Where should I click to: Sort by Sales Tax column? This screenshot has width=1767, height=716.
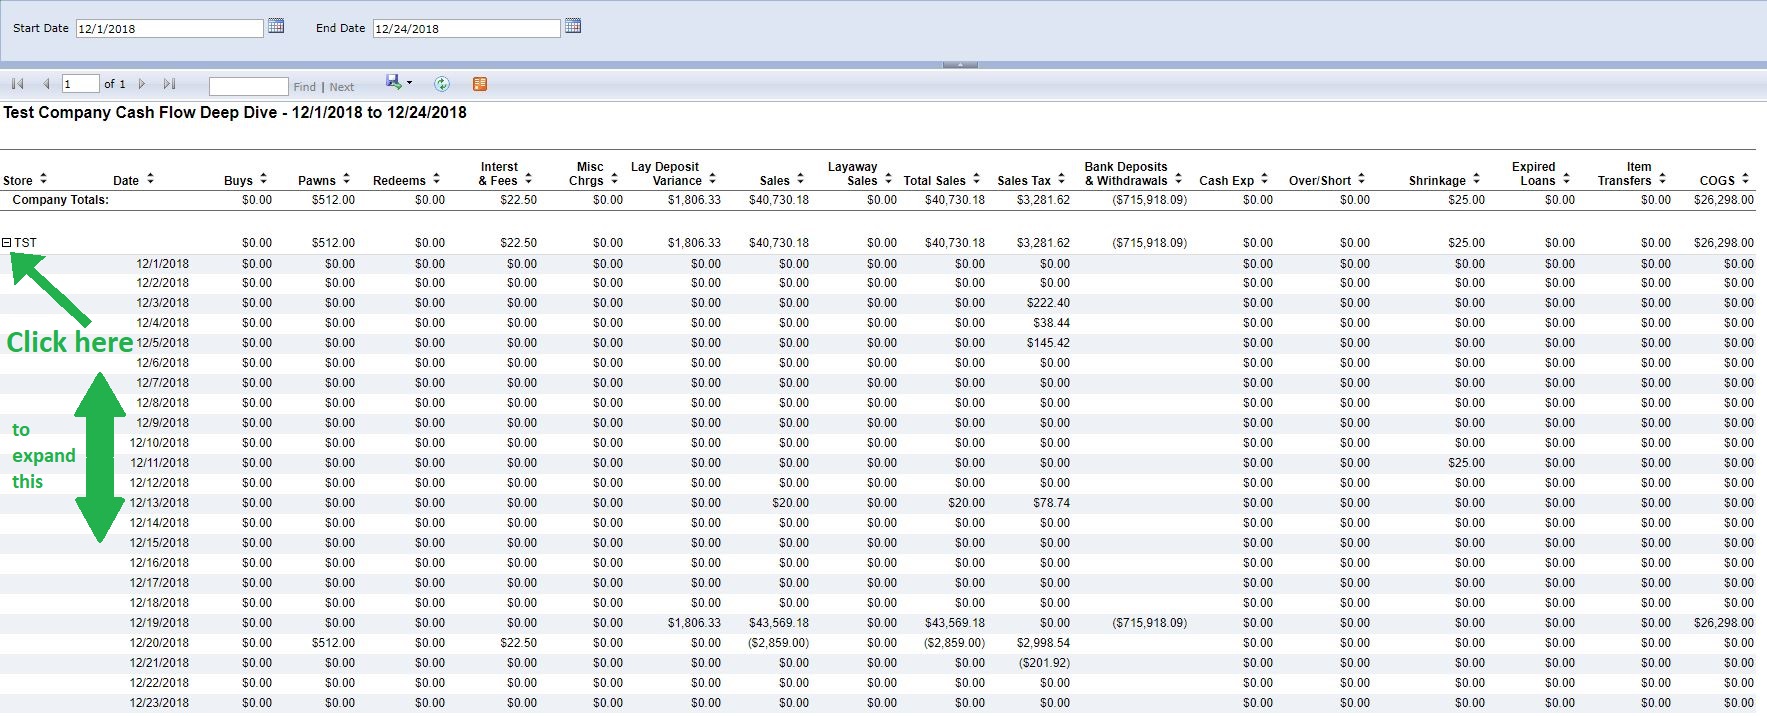1061,179
